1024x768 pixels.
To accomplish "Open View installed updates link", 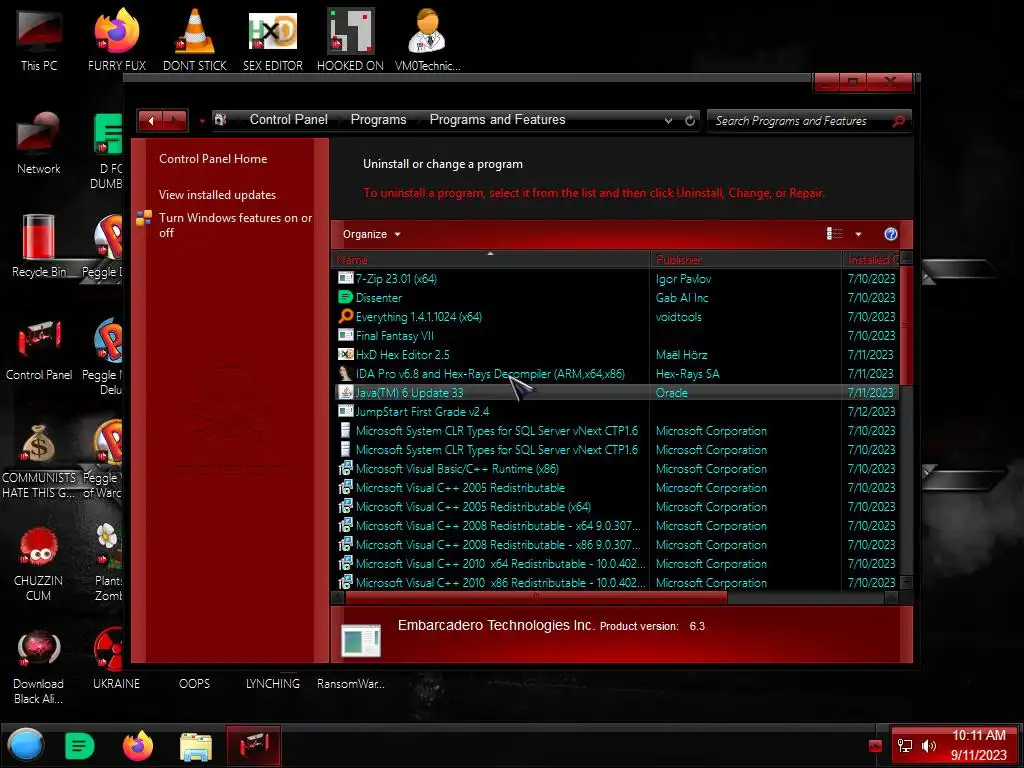I will pos(217,195).
